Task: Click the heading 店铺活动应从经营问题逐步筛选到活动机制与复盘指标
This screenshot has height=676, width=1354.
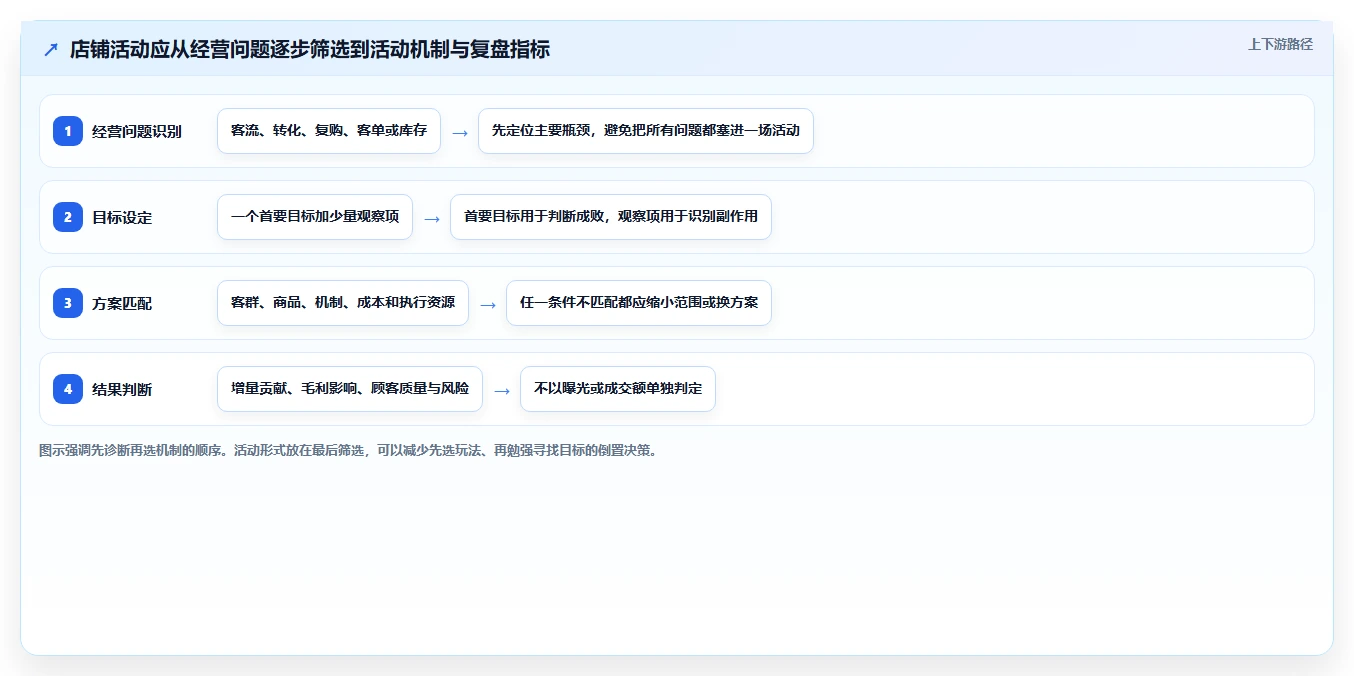Action: (310, 49)
